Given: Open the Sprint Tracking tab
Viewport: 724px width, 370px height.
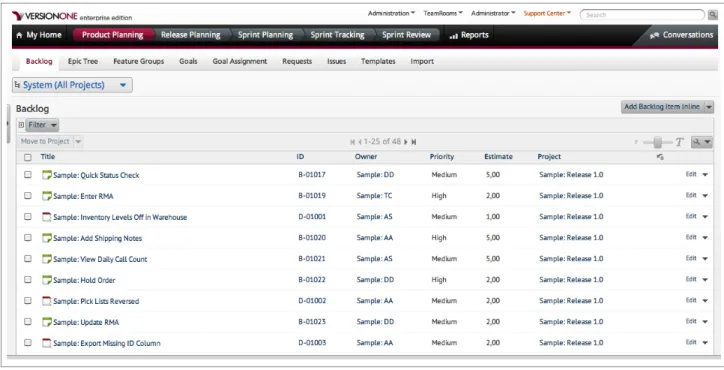Looking at the screenshot, I should (x=337, y=35).
